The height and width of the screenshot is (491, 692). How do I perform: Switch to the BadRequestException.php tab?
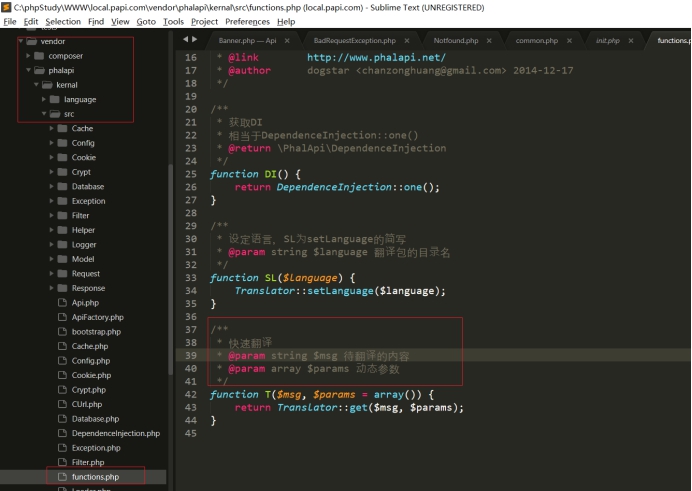tap(354, 41)
